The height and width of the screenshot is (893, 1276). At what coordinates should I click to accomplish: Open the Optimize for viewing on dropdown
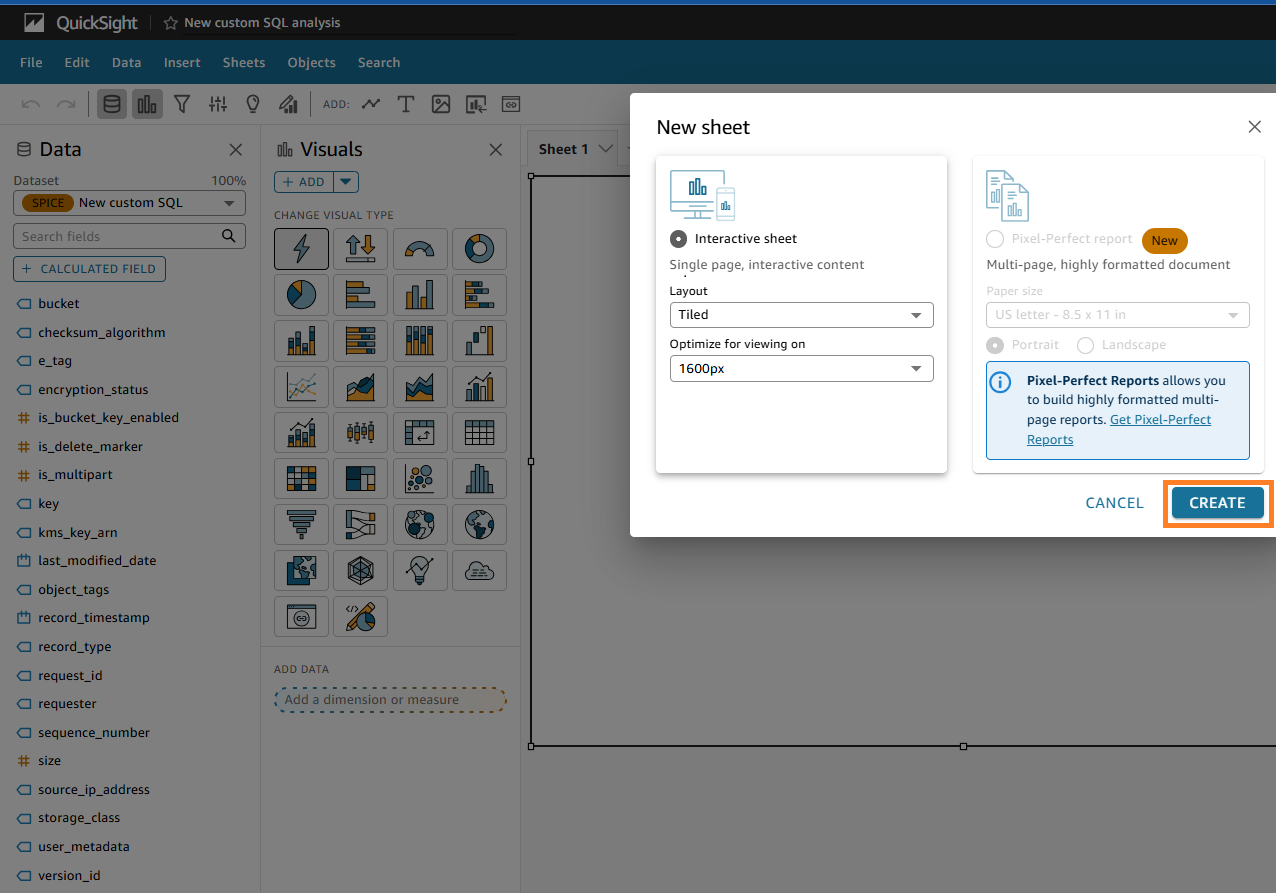pos(801,368)
